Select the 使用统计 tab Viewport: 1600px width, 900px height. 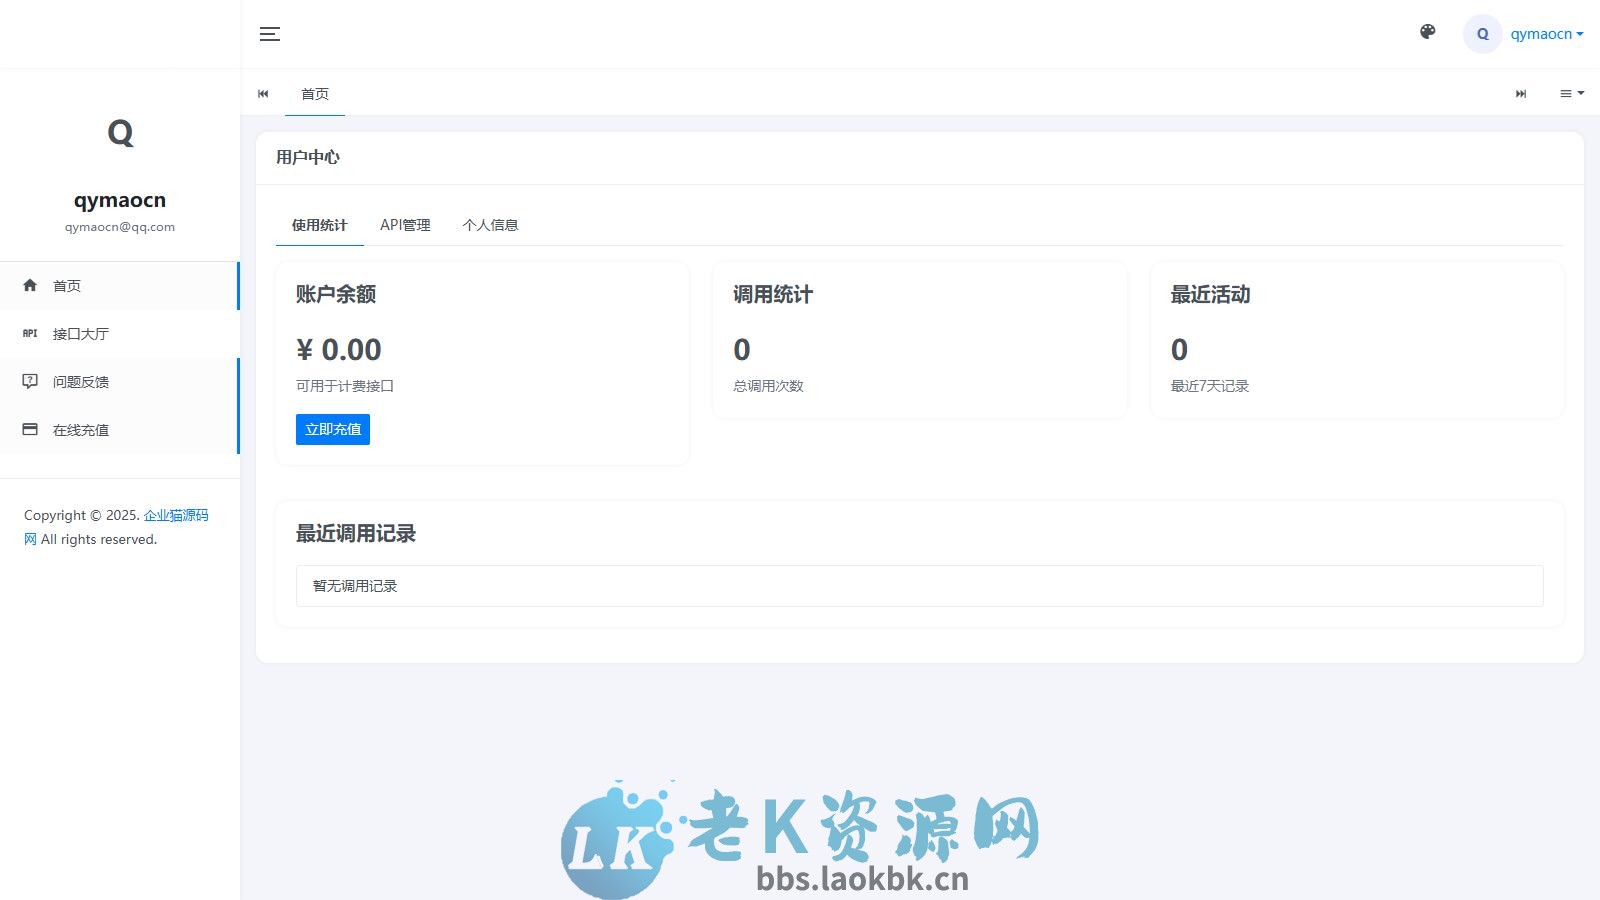[318, 224]
